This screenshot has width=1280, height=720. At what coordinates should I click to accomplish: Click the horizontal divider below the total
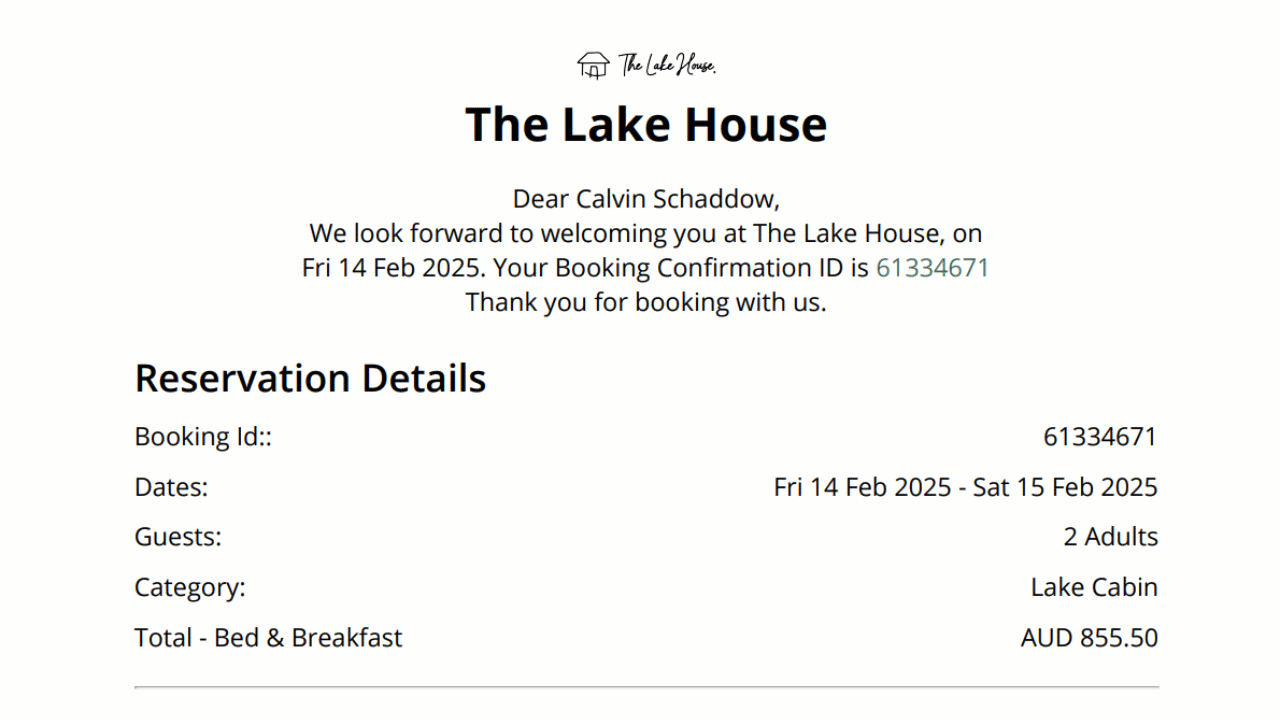click(x=647, y=687)
